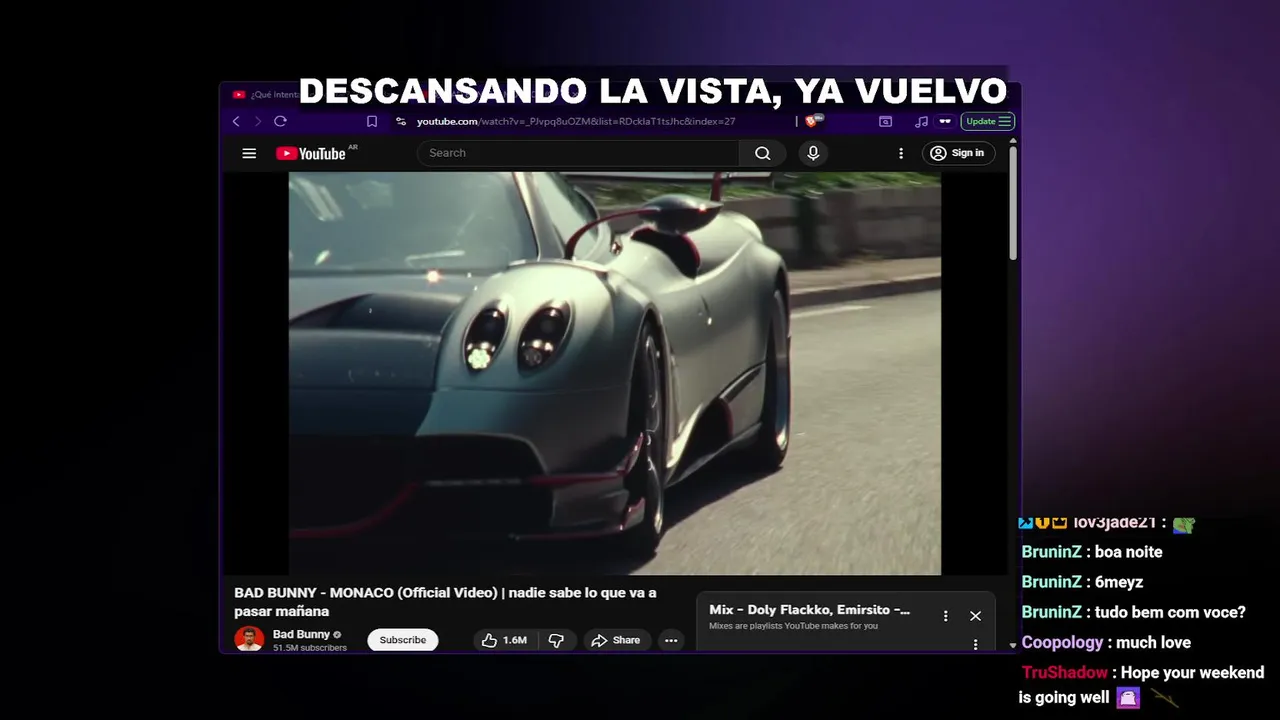Open YouTube settings three-dot menu near Sign in
Image resolution: width=1280 pixels, height=720 pixels.
click(x=900, y=153)
